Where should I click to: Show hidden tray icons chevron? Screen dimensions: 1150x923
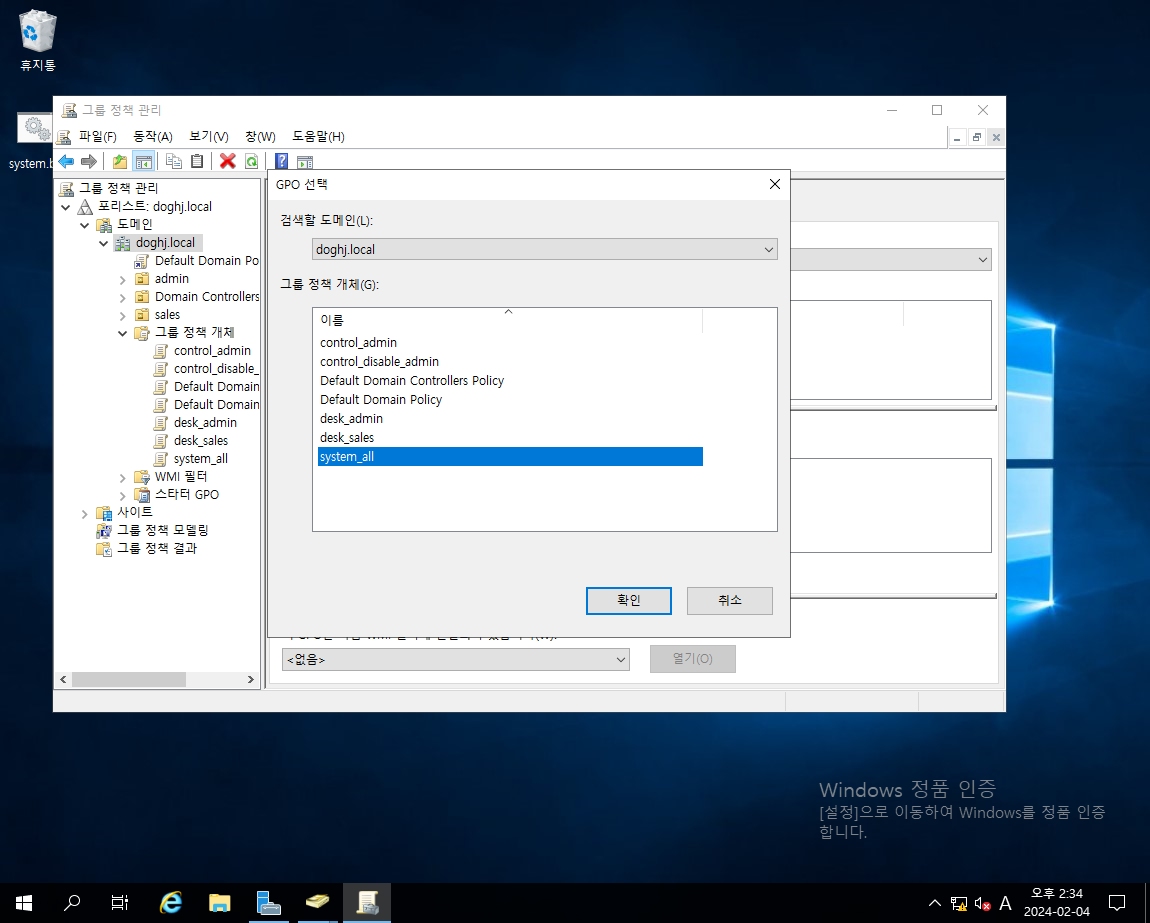(934, 902)
